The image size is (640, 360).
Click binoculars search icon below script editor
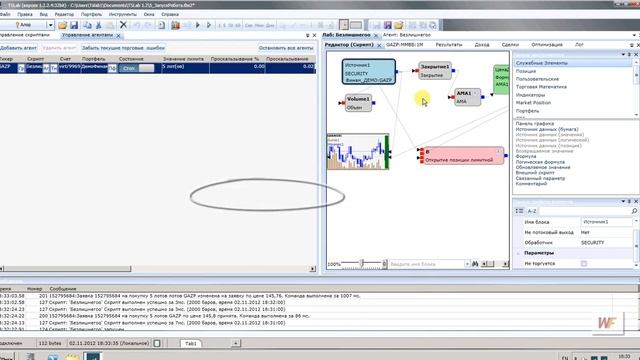(x=475, y=264)
